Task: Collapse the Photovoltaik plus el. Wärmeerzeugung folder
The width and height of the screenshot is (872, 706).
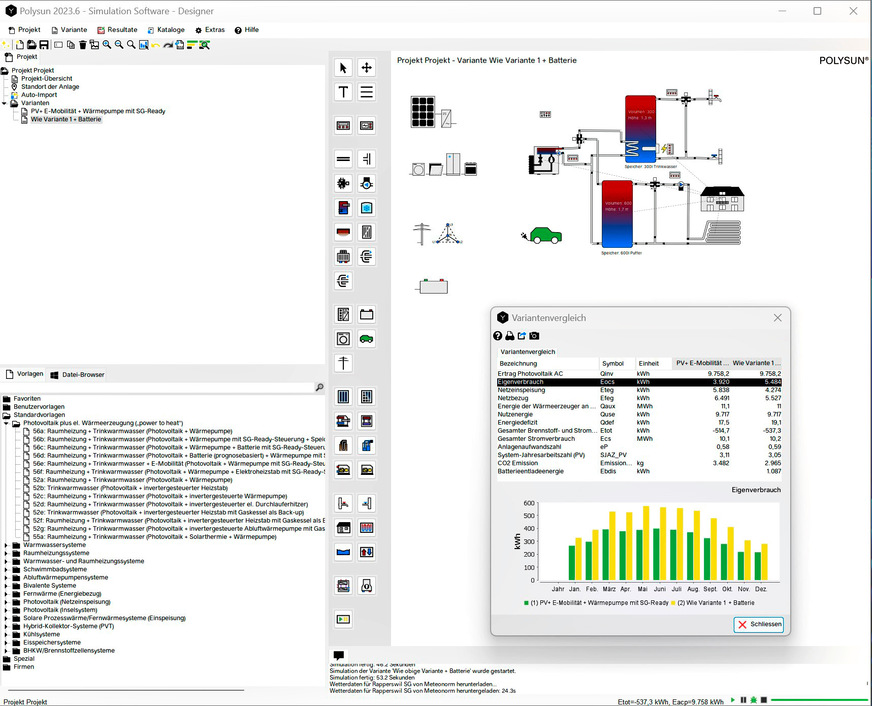Action: coord(5,423)
